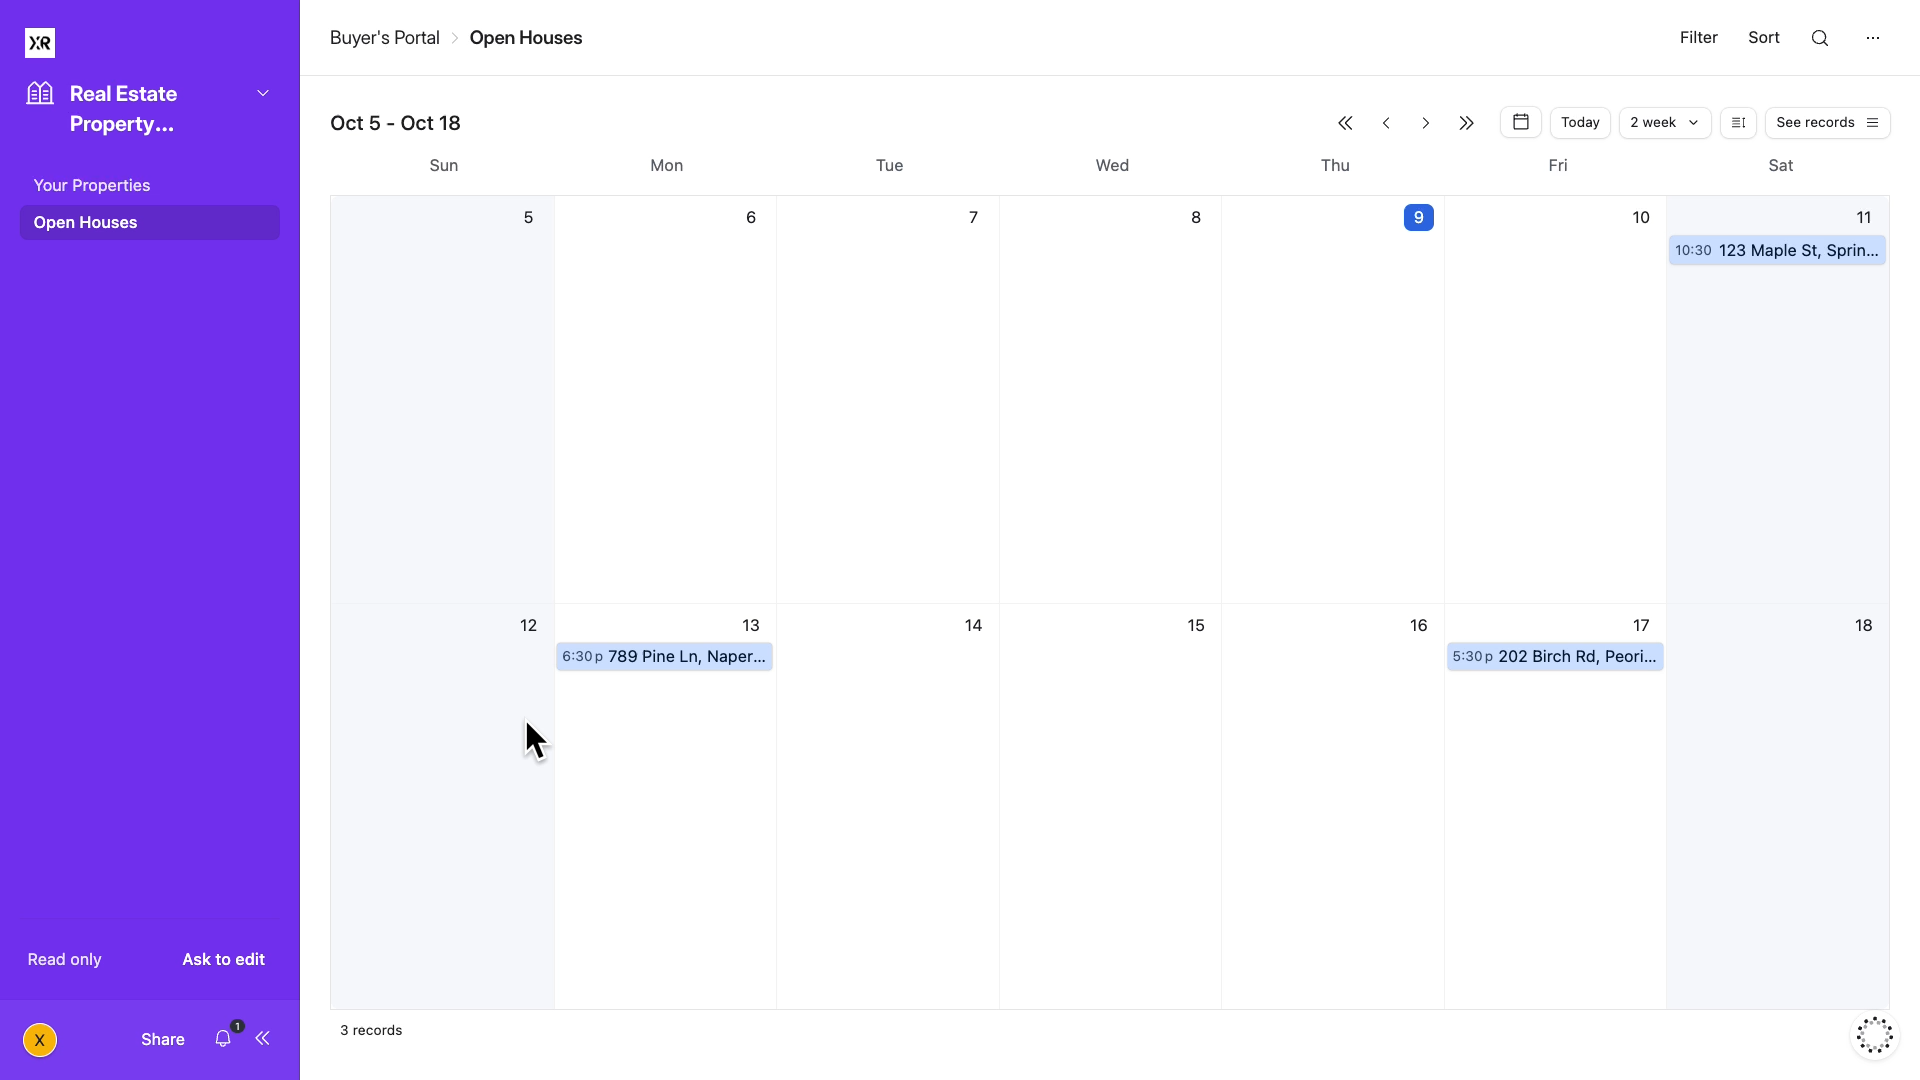This screenshot has width=1920, height=1080.
Task: Jump back with double-left arrow icon
Action: 1345,123
